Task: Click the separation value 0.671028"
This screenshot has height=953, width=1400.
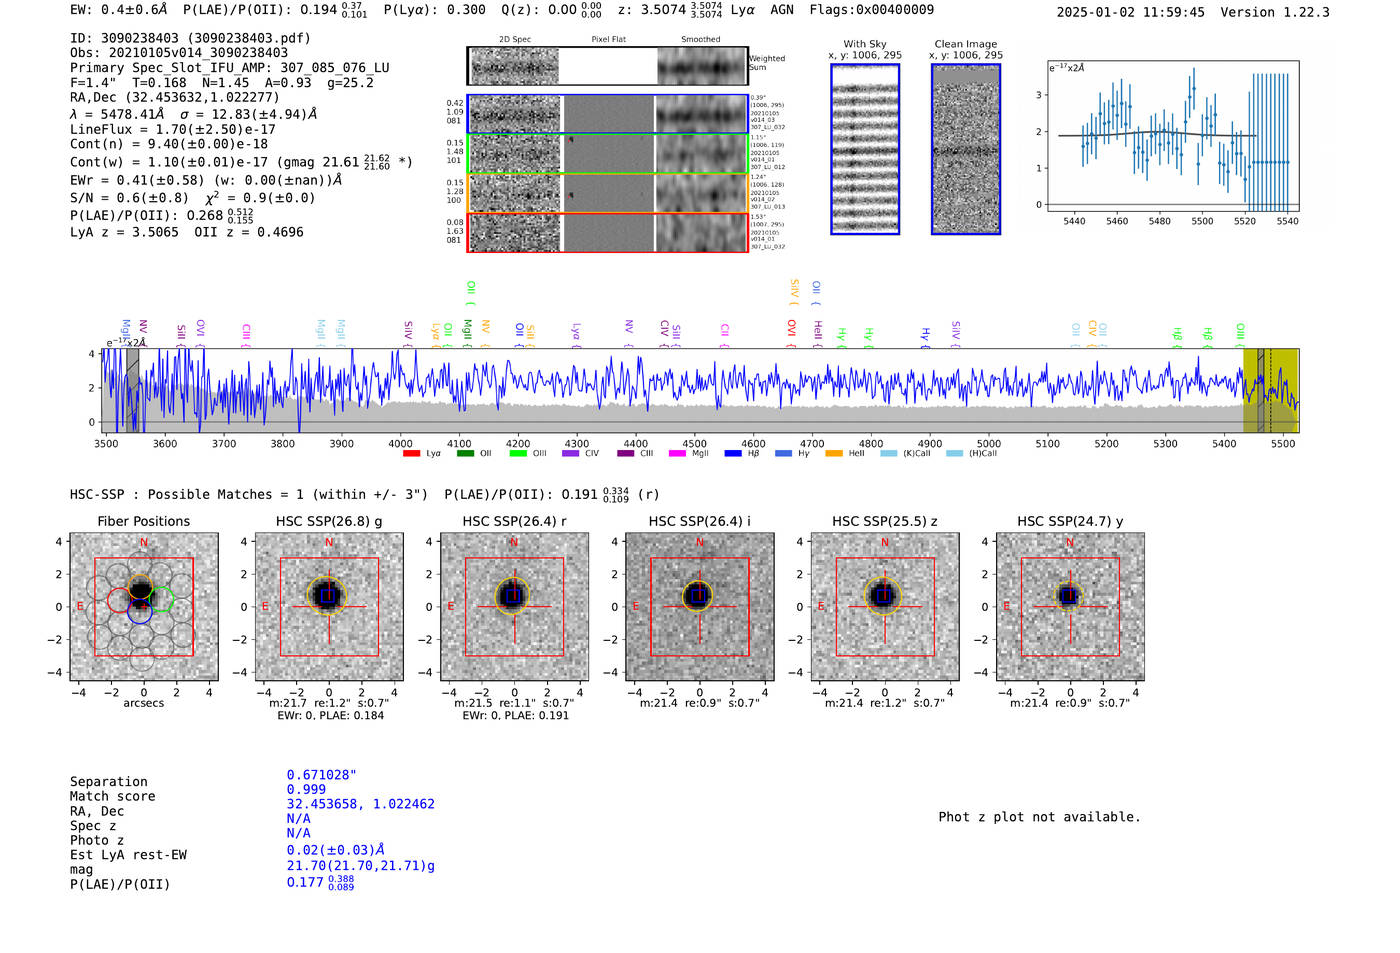Action: coord(322,775)
